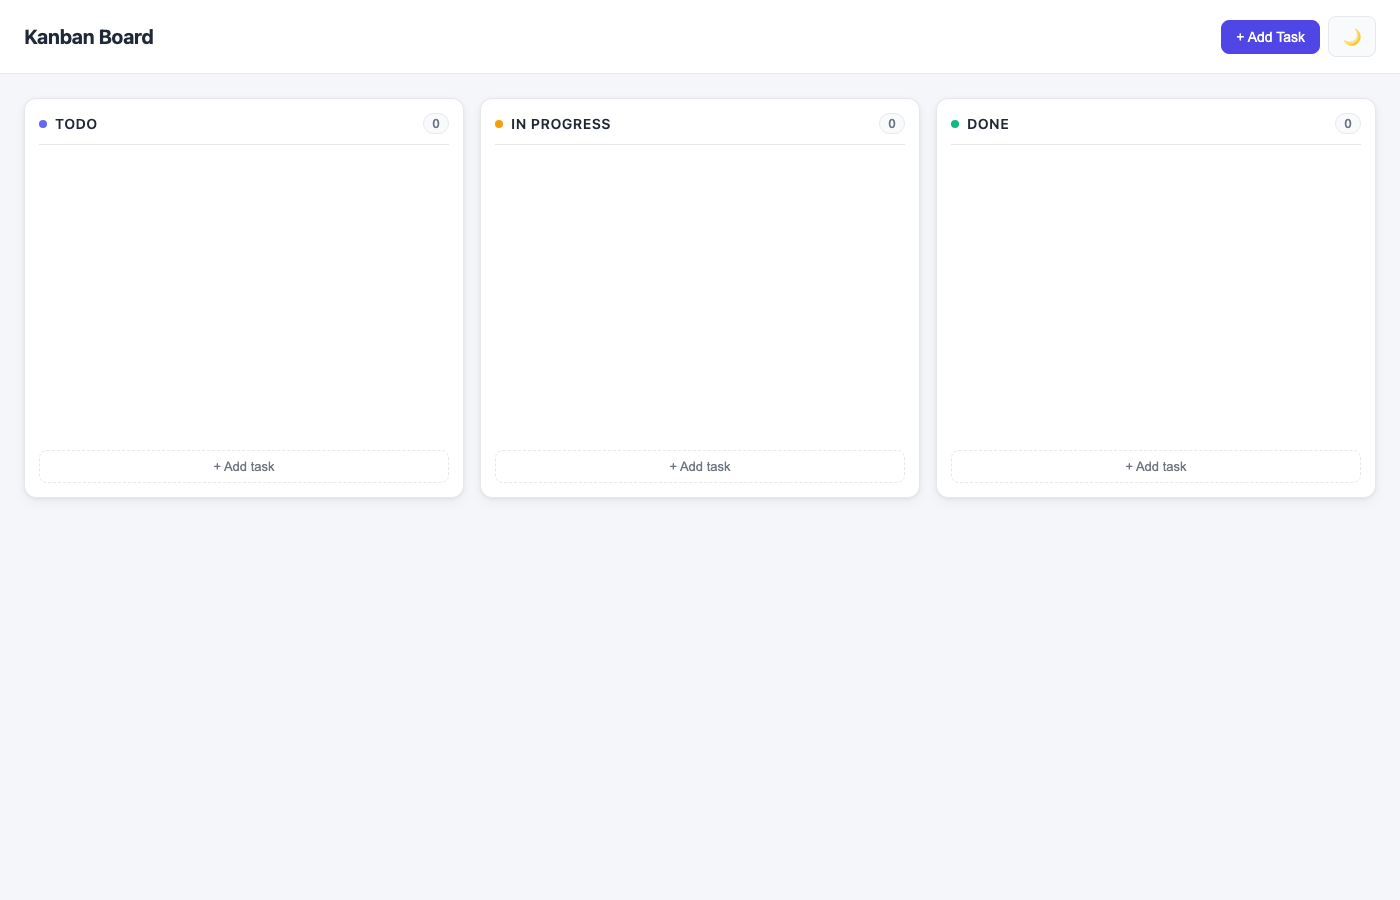Click the IN PROGRESS task count badge
This screenshot has width=1400, height=900.
(892, 124)
